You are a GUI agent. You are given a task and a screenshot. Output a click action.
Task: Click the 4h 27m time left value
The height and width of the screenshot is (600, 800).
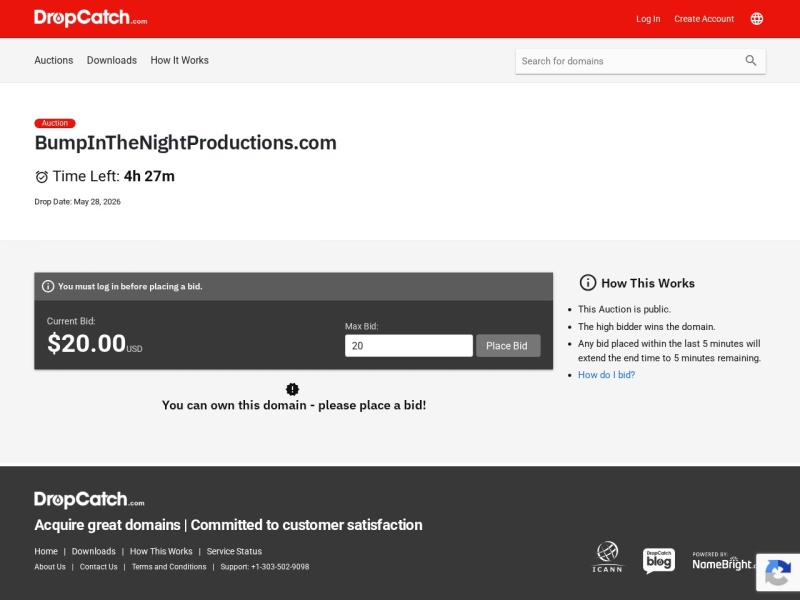point(149,177)
